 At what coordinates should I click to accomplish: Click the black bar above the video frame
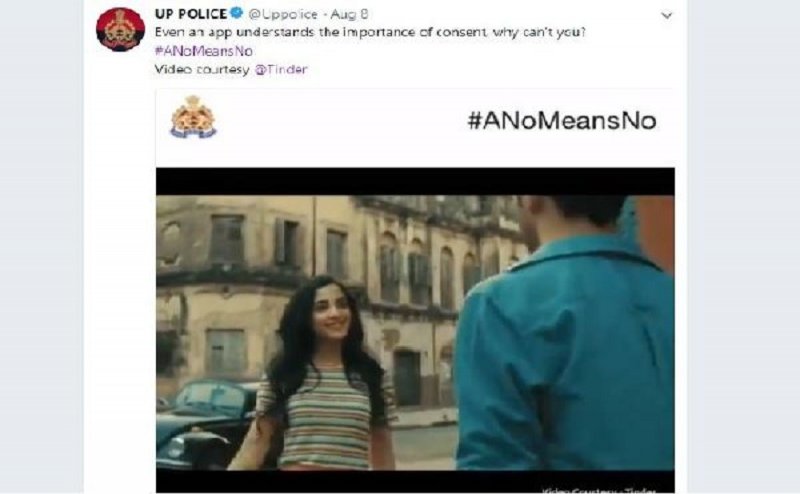(x=415, y=182)
